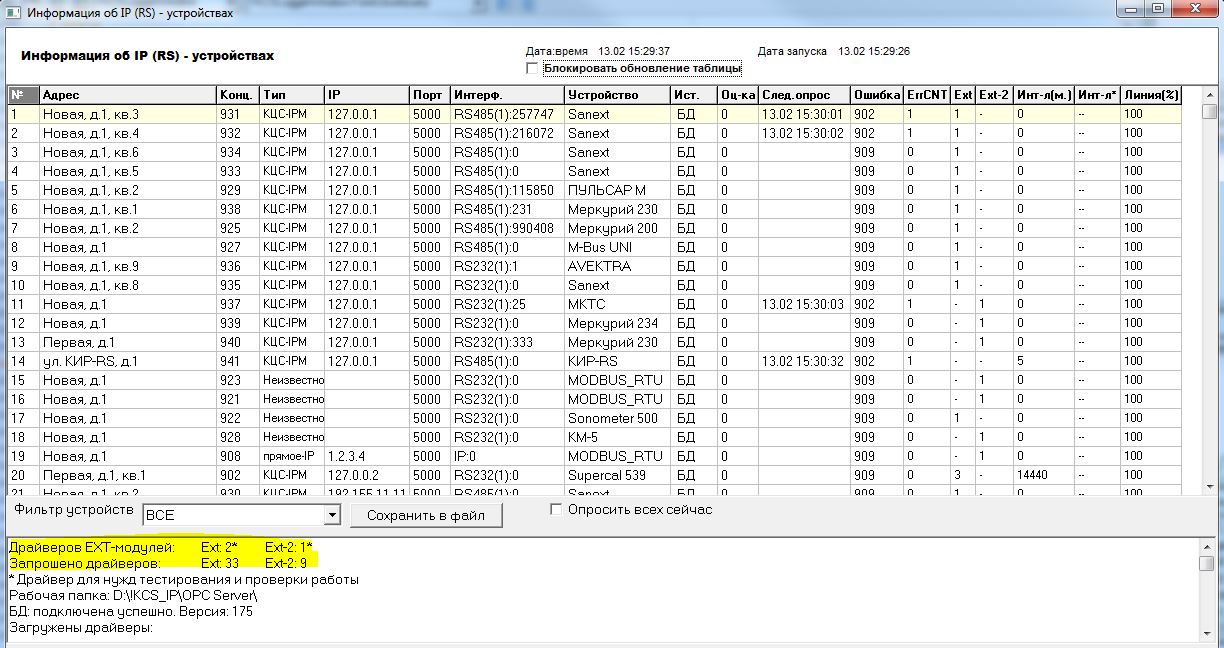This screenshot has height=648, width=1224.
Task: Enable the 'Блокировать обновление таблицы' checkbox
Action: 532,69
